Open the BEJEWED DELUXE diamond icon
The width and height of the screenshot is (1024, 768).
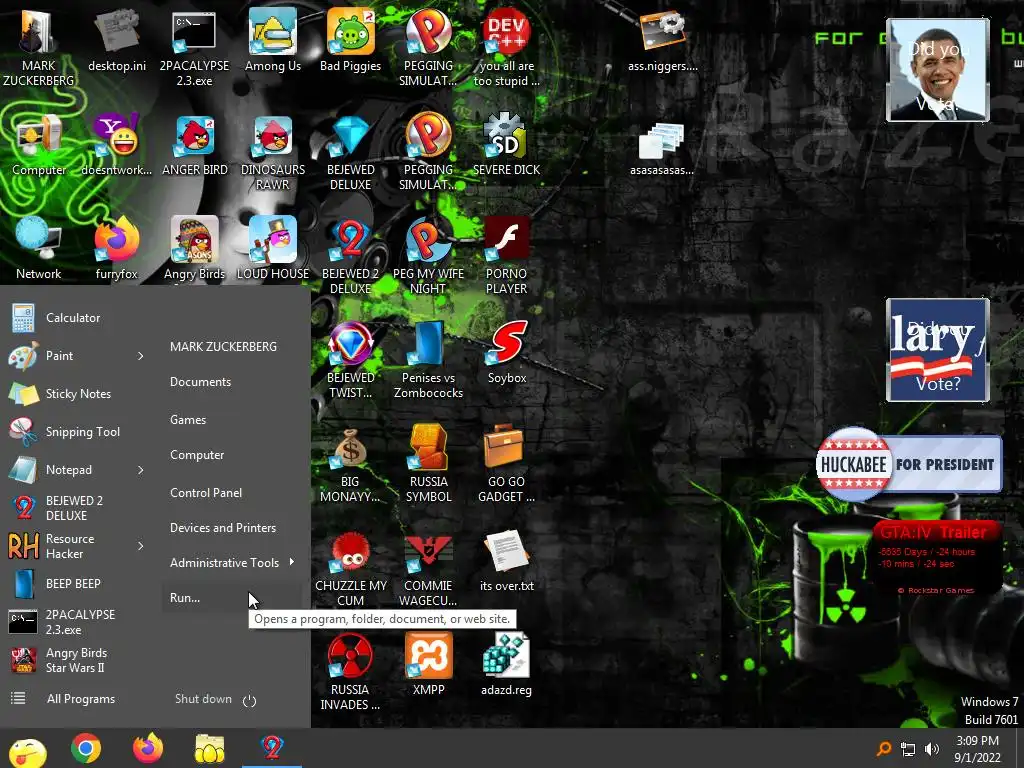[351, 152]
